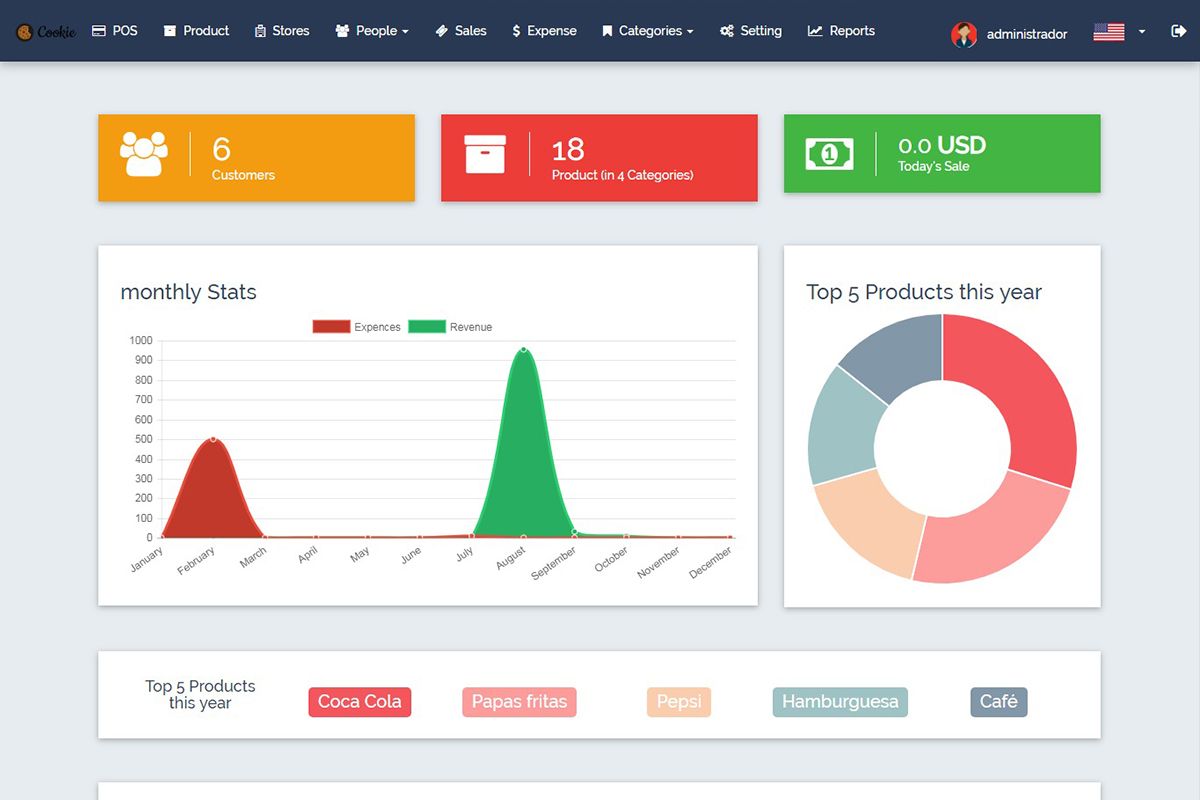Viewport: 1200px width, 800px height.
Task: Click the administrador avatar picture
Action: [964, 34]
